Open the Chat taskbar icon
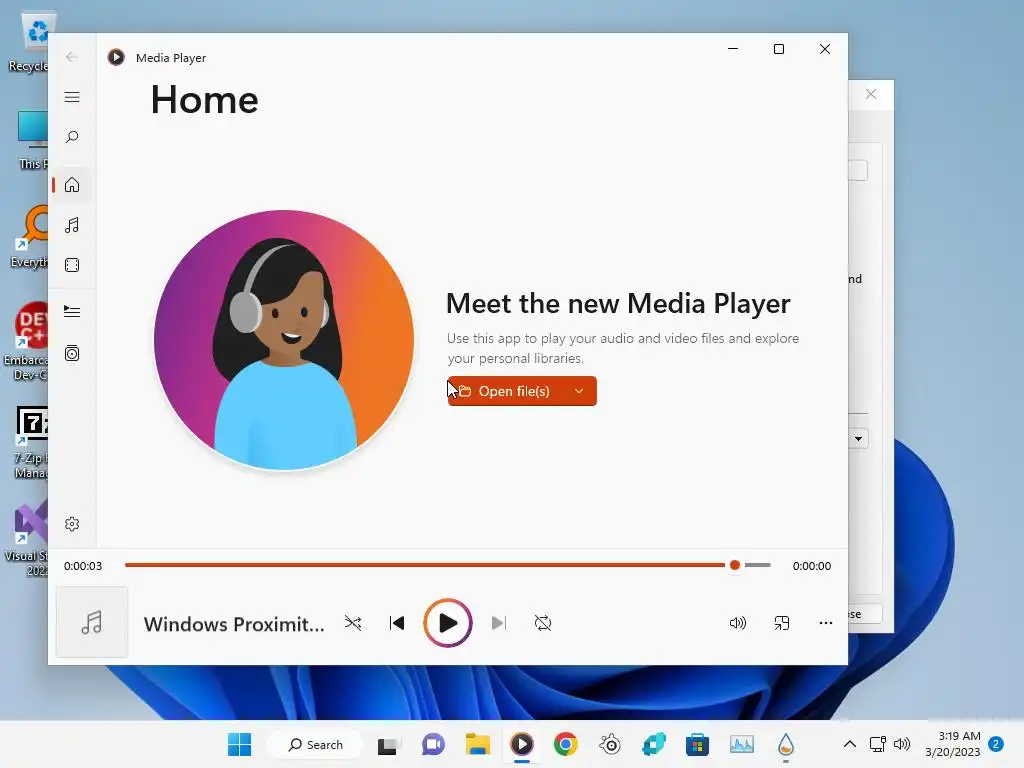 pyautogui.click(x=432, y=744)
